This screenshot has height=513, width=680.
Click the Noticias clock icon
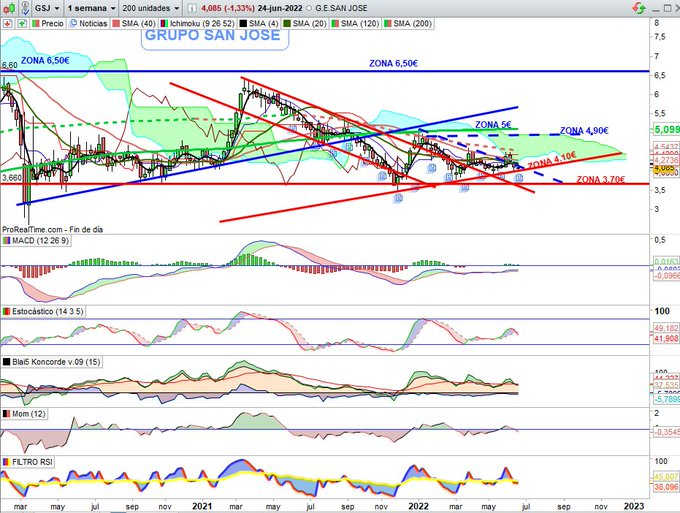73,23
